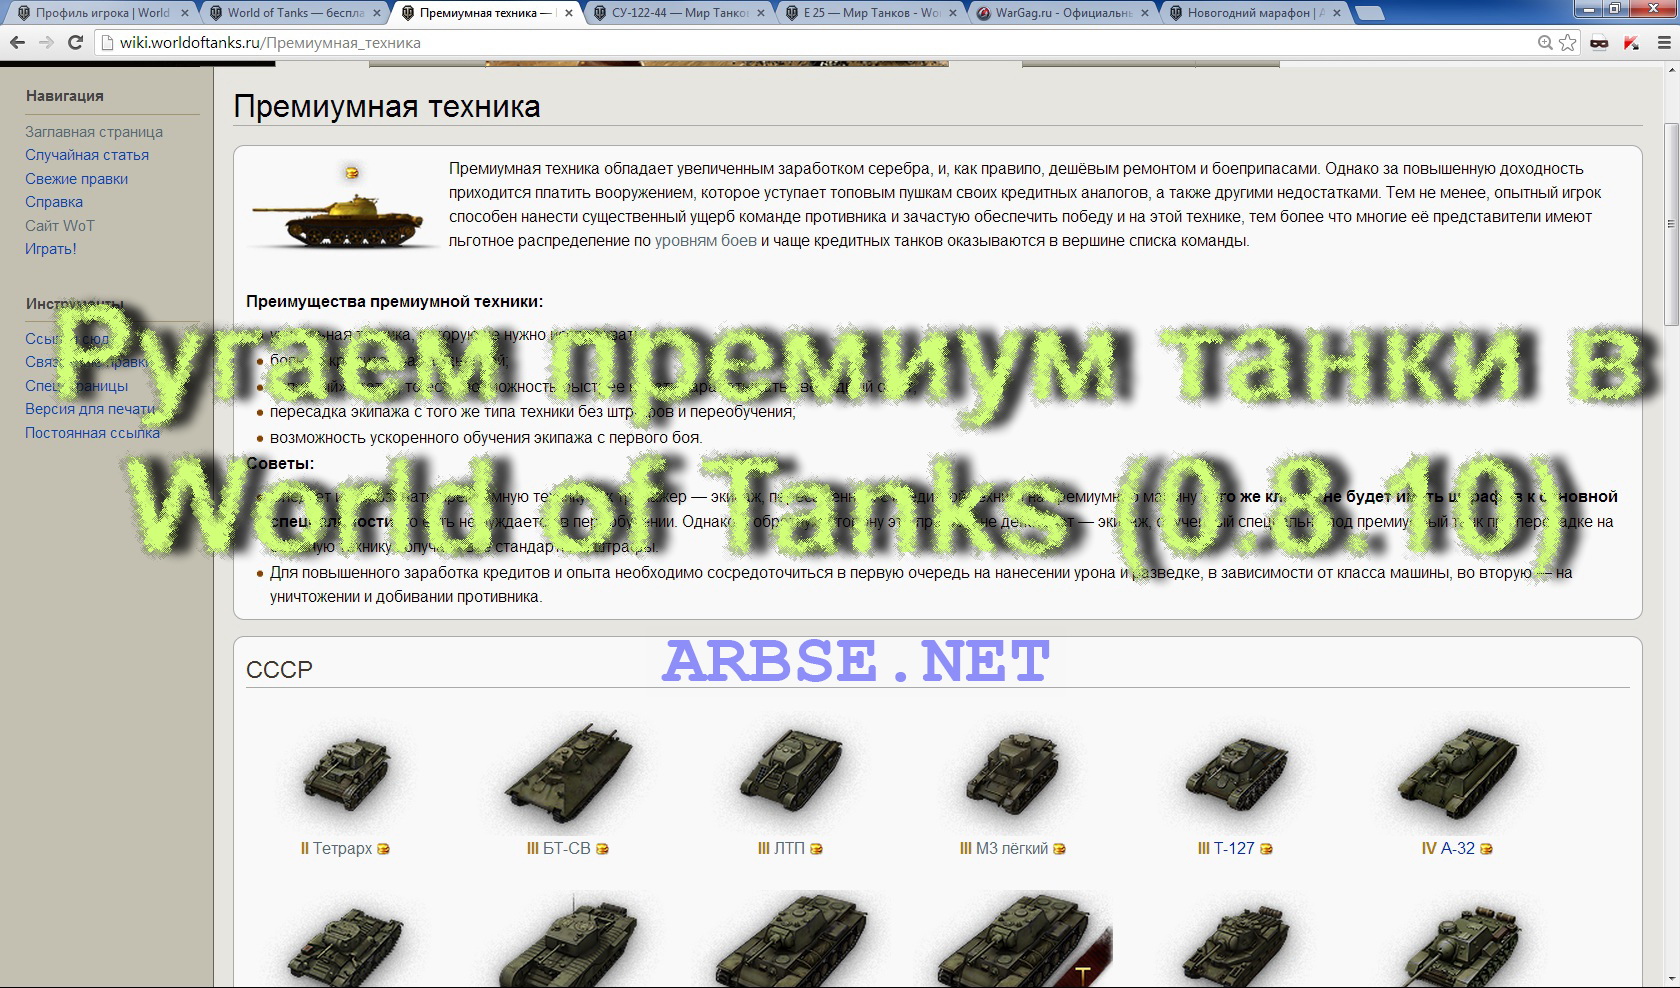Follow the 'уровням боев' link in the intro text
Image resolution: width=1680 pixels, height=988 pixels.
(x=706, y=241)
